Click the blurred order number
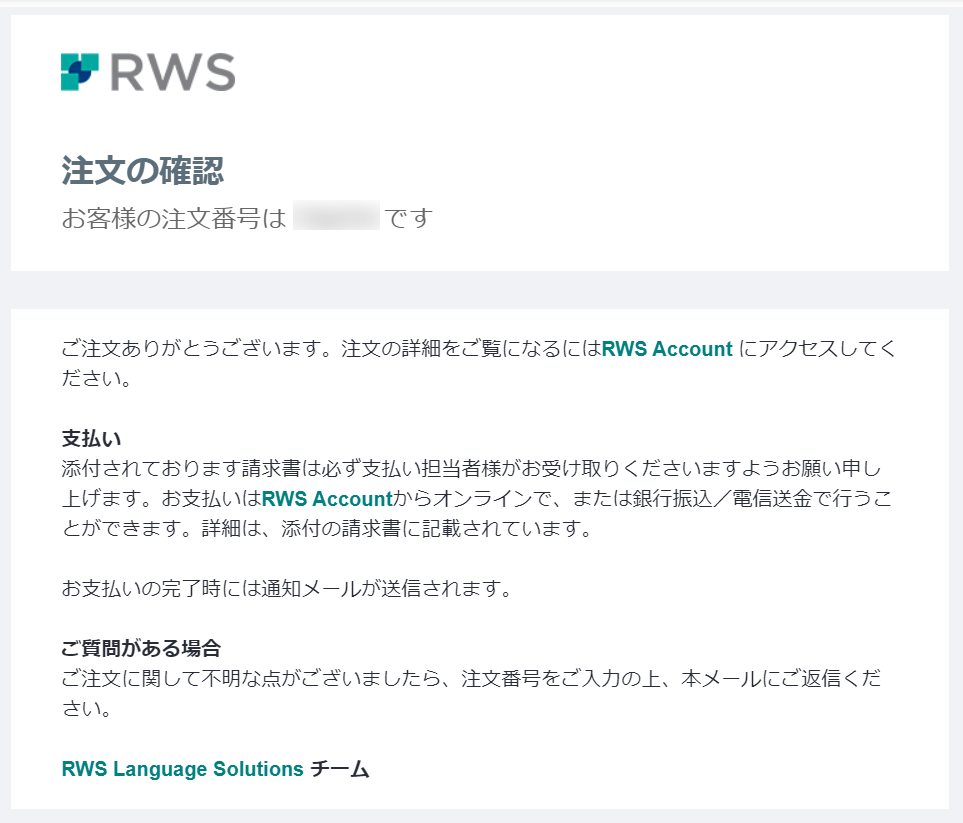 pos(337,217)
